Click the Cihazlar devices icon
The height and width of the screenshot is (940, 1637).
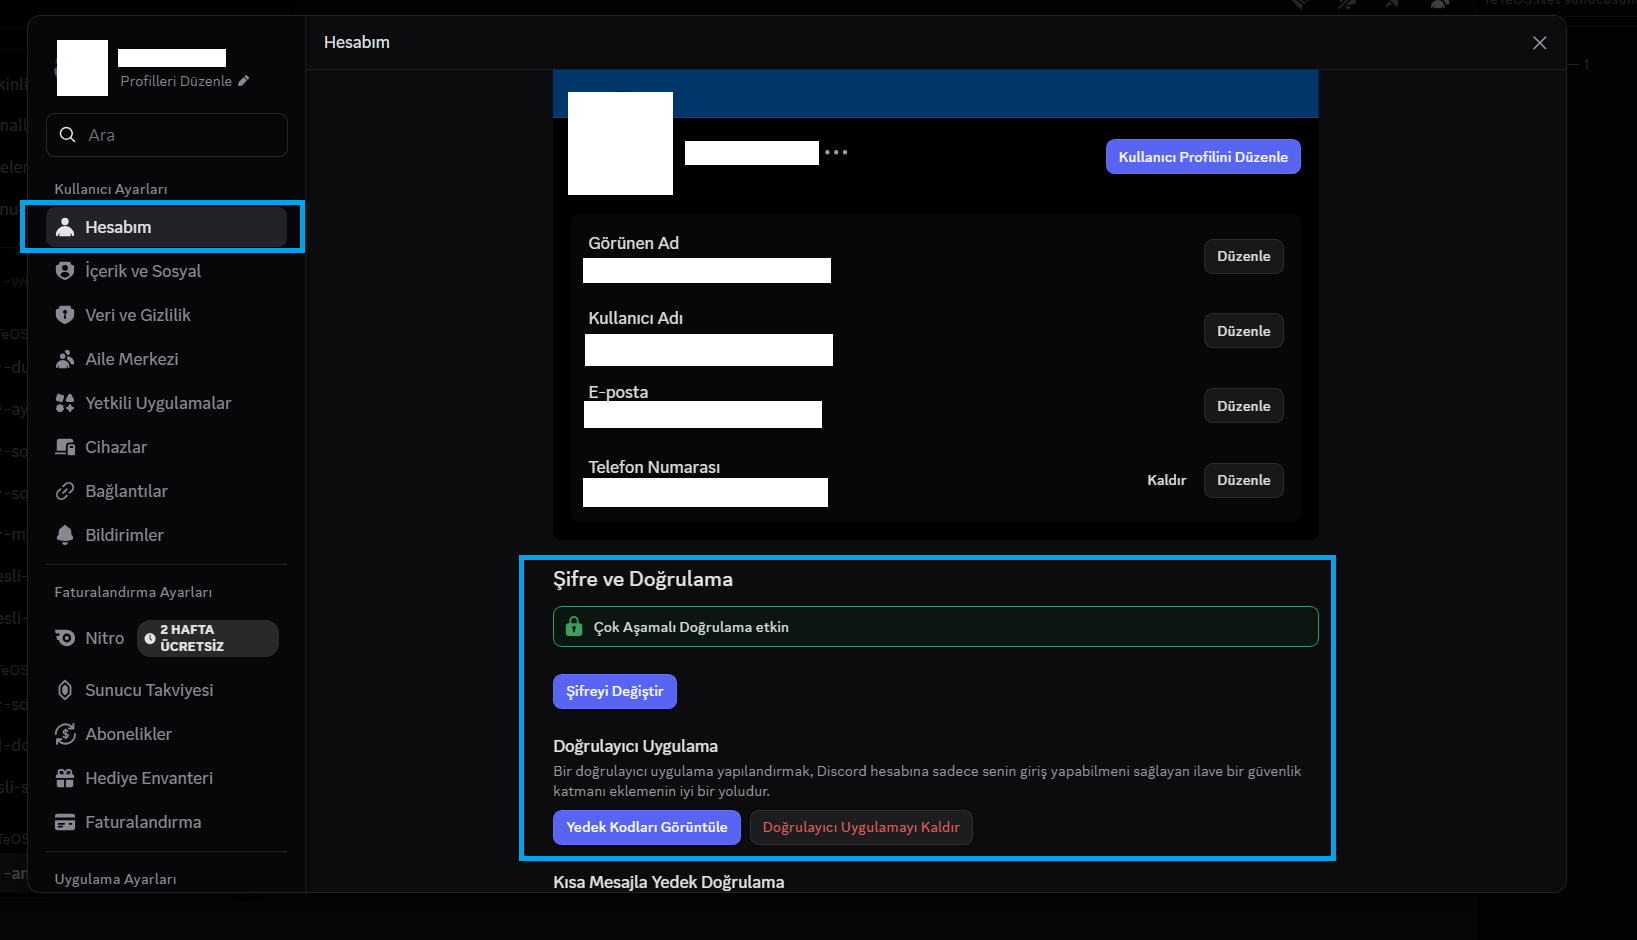pyautogui.click(x=65, y=447)
